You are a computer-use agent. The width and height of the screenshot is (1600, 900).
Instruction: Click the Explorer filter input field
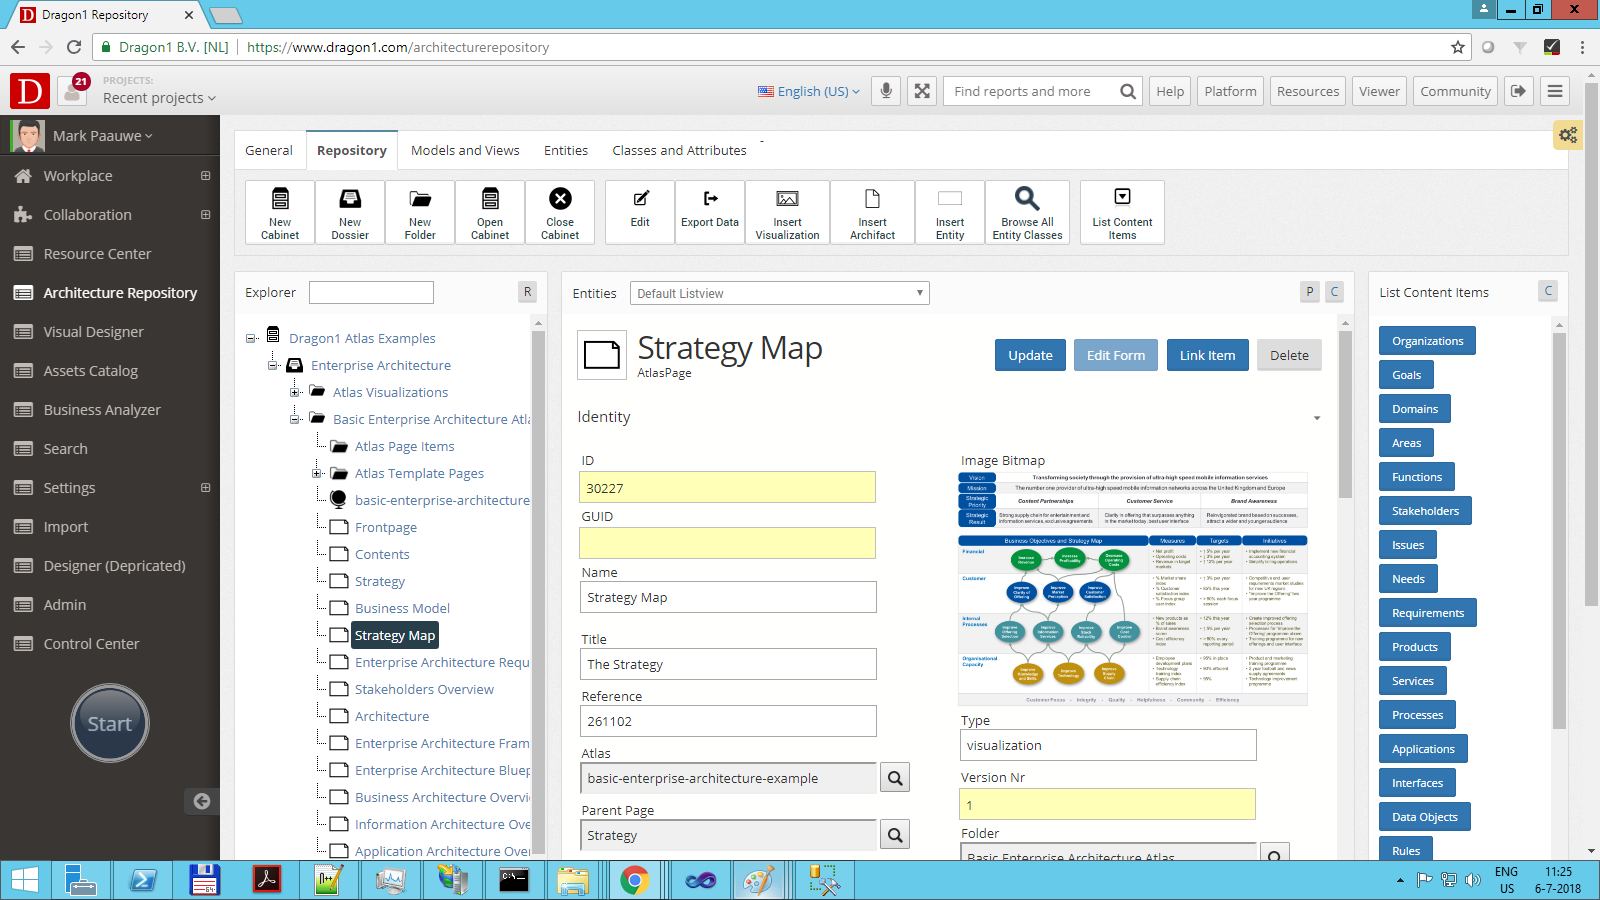[371, 292]
